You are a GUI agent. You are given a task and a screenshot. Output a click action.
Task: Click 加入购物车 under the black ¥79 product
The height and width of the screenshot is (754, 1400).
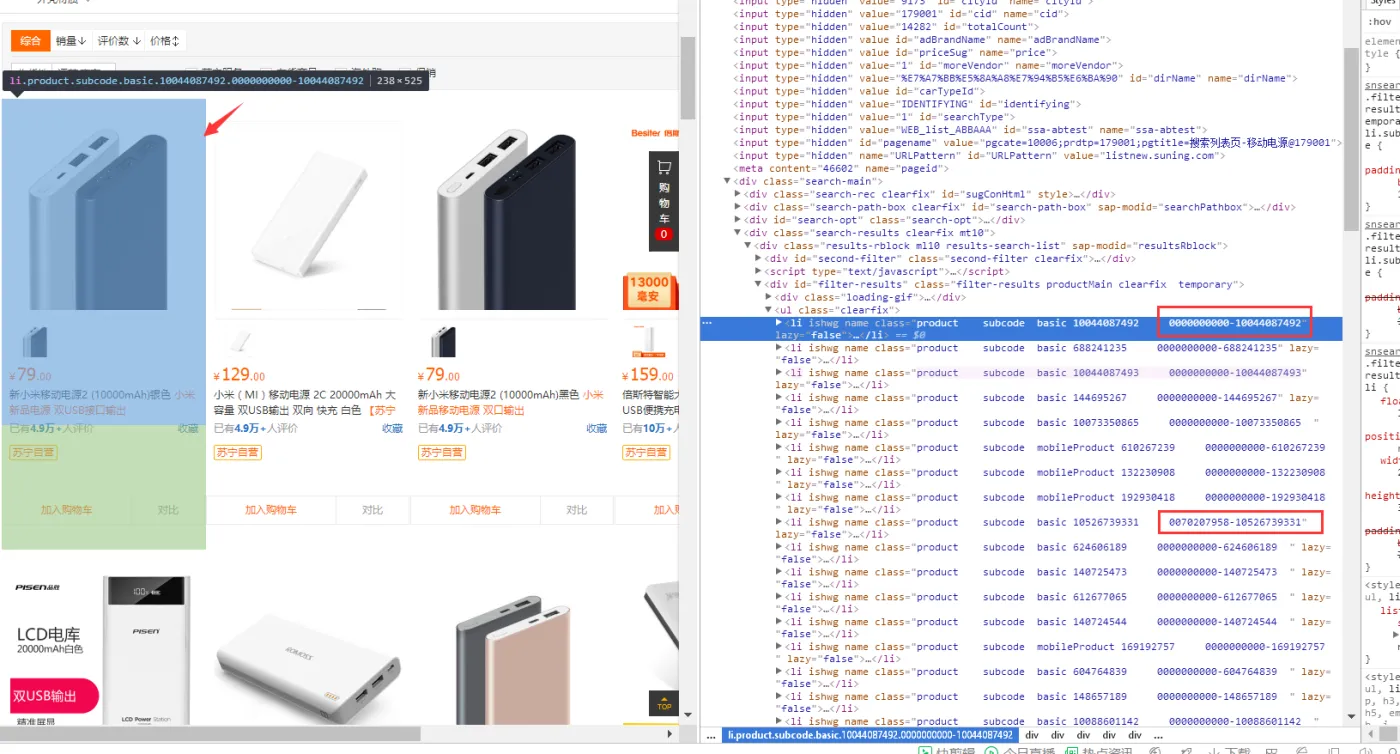(x=474, y=510)
